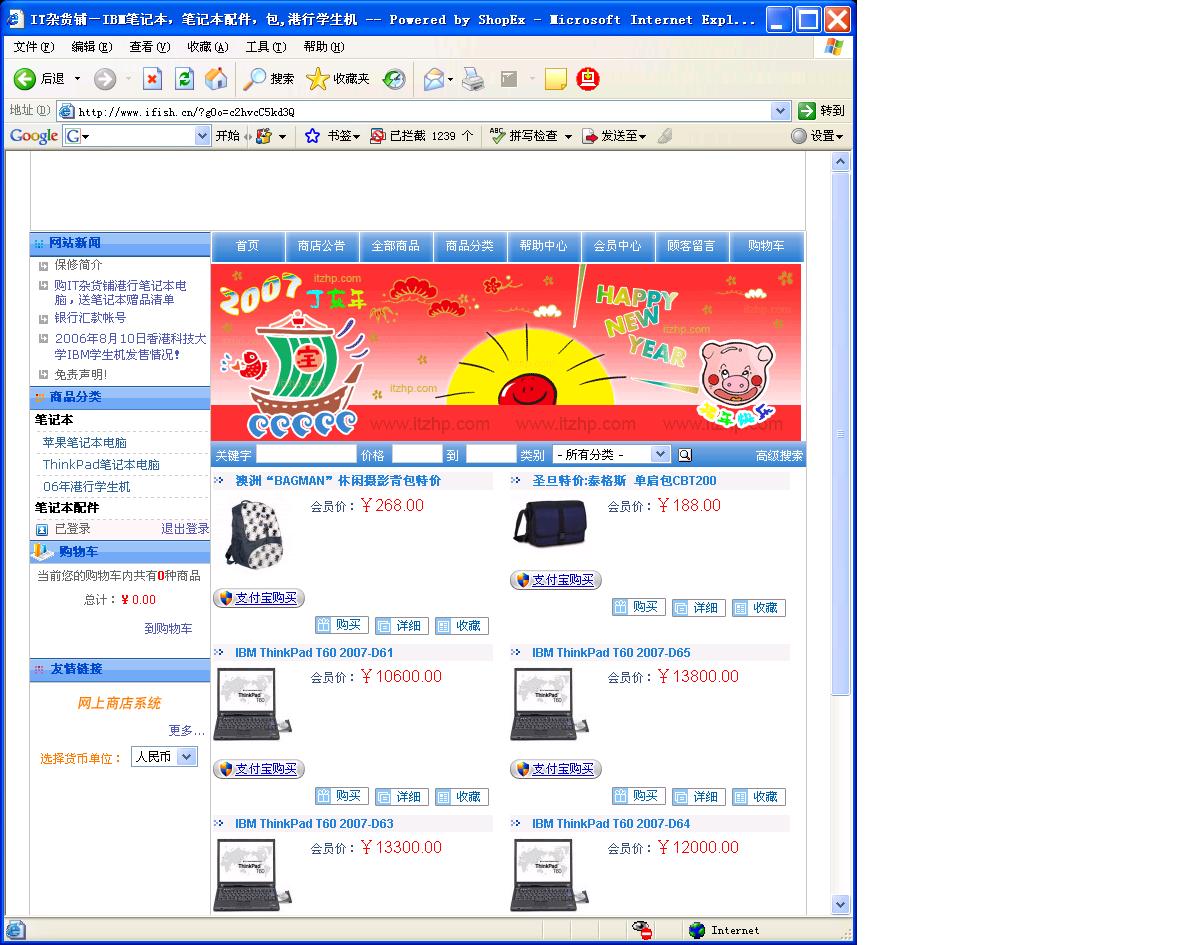Stop page loading with red X icon
Image resolution: width=1177 pixels, height=945 pixels.
(x=152, y=79)
